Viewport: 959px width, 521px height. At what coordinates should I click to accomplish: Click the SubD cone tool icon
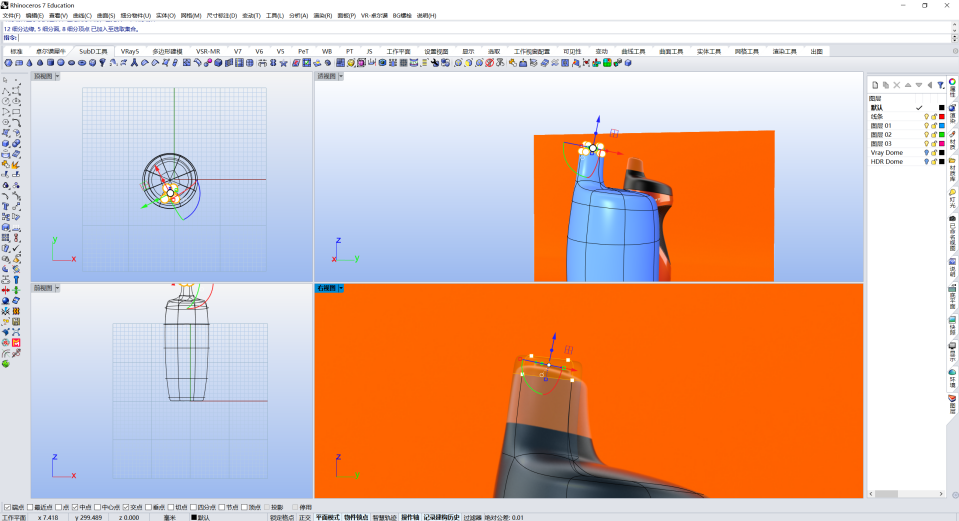pos(29,63)
